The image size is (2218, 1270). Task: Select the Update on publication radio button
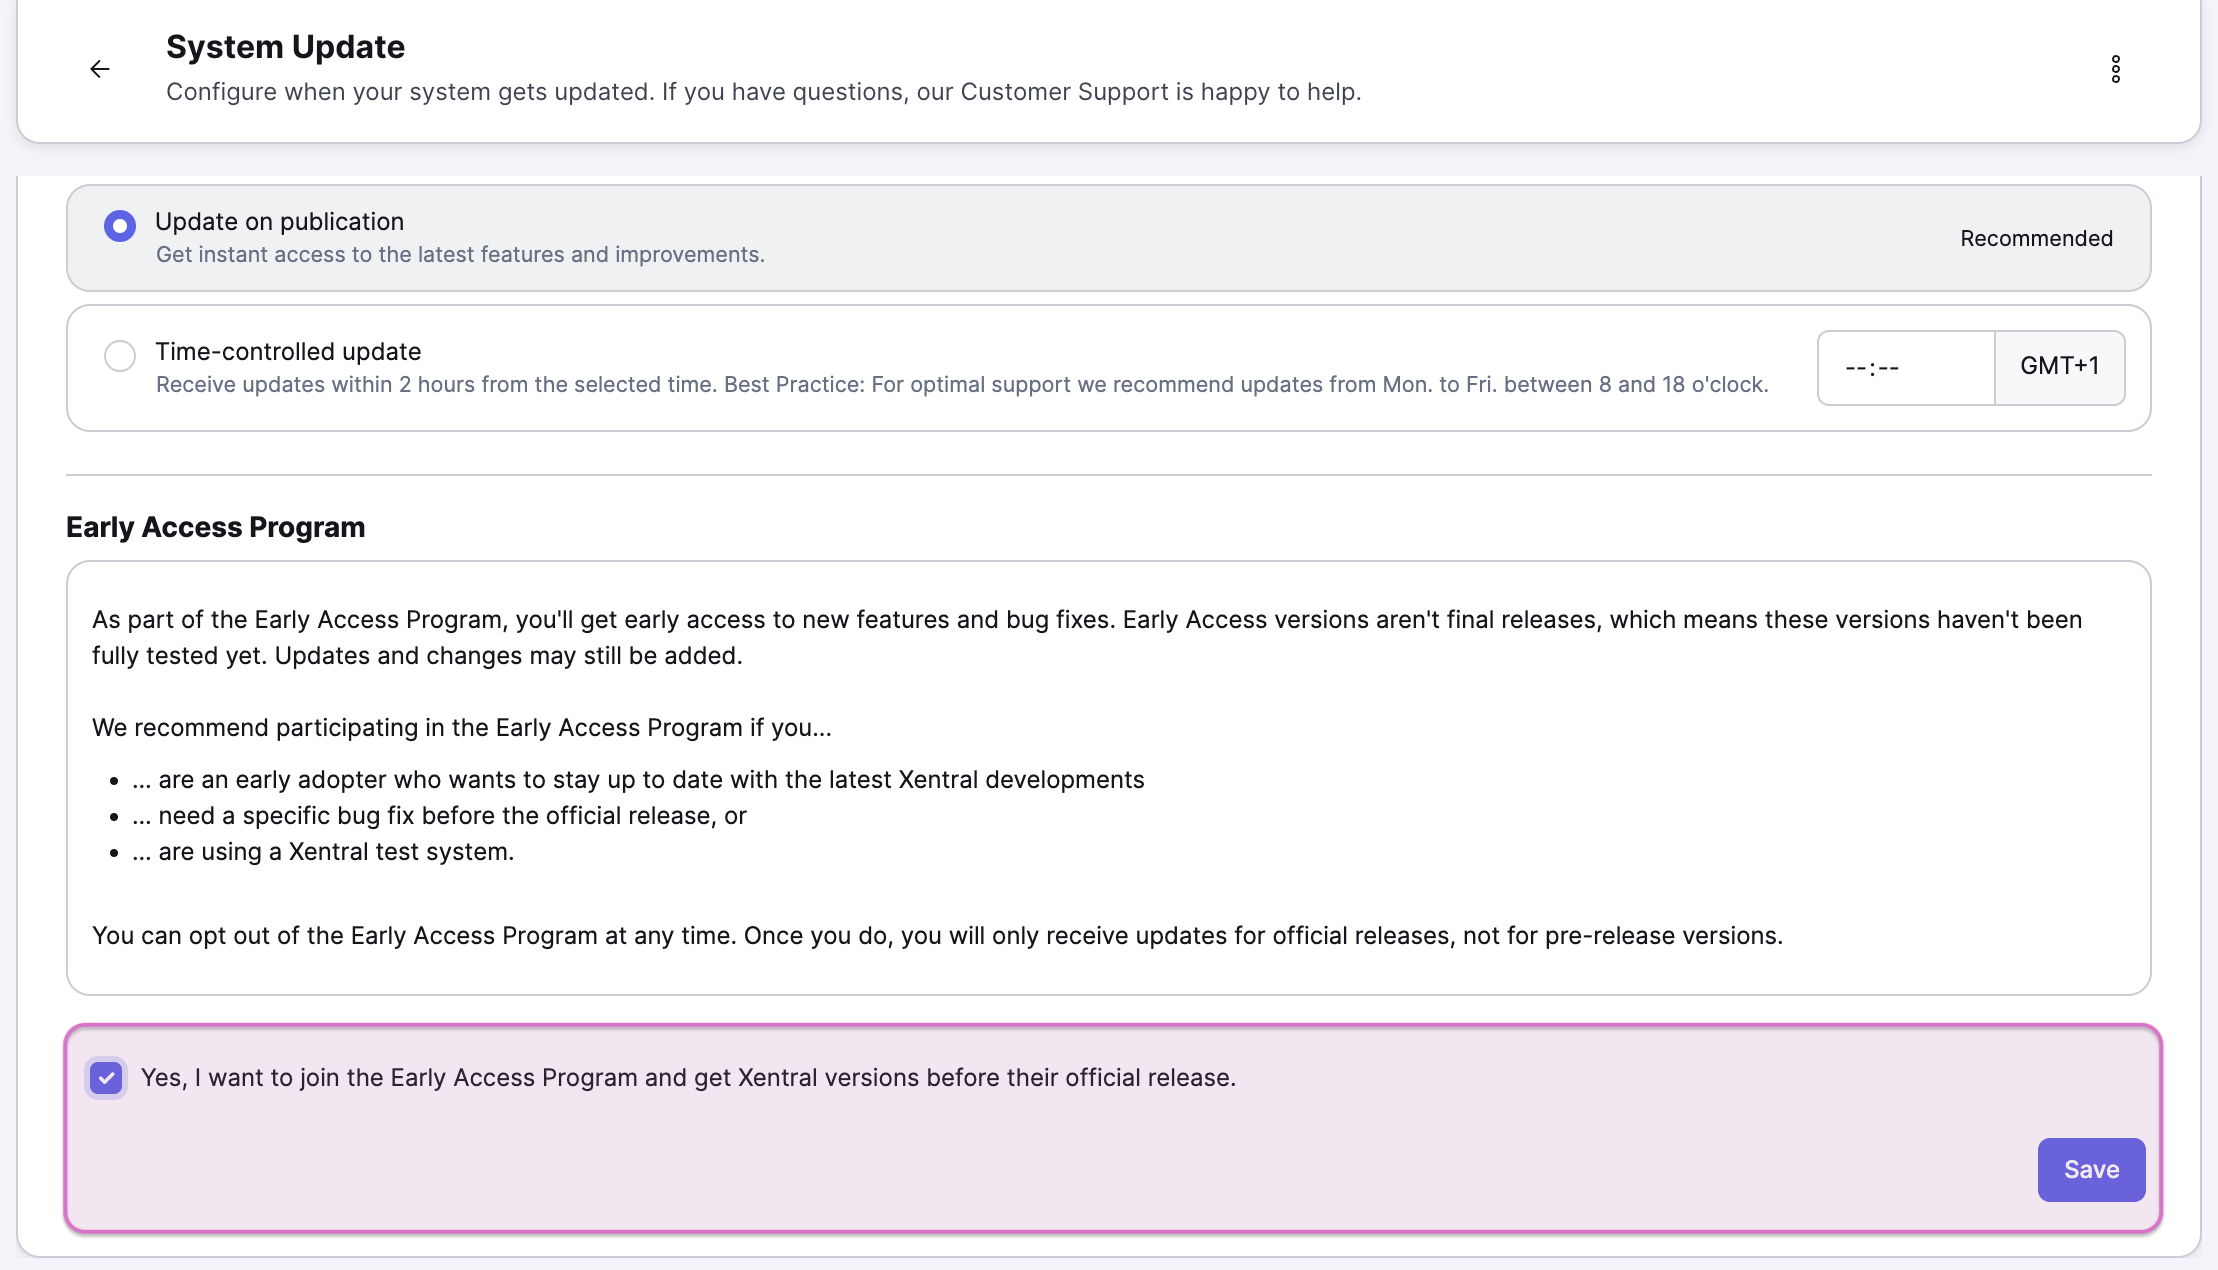click(x=120, y=226)
